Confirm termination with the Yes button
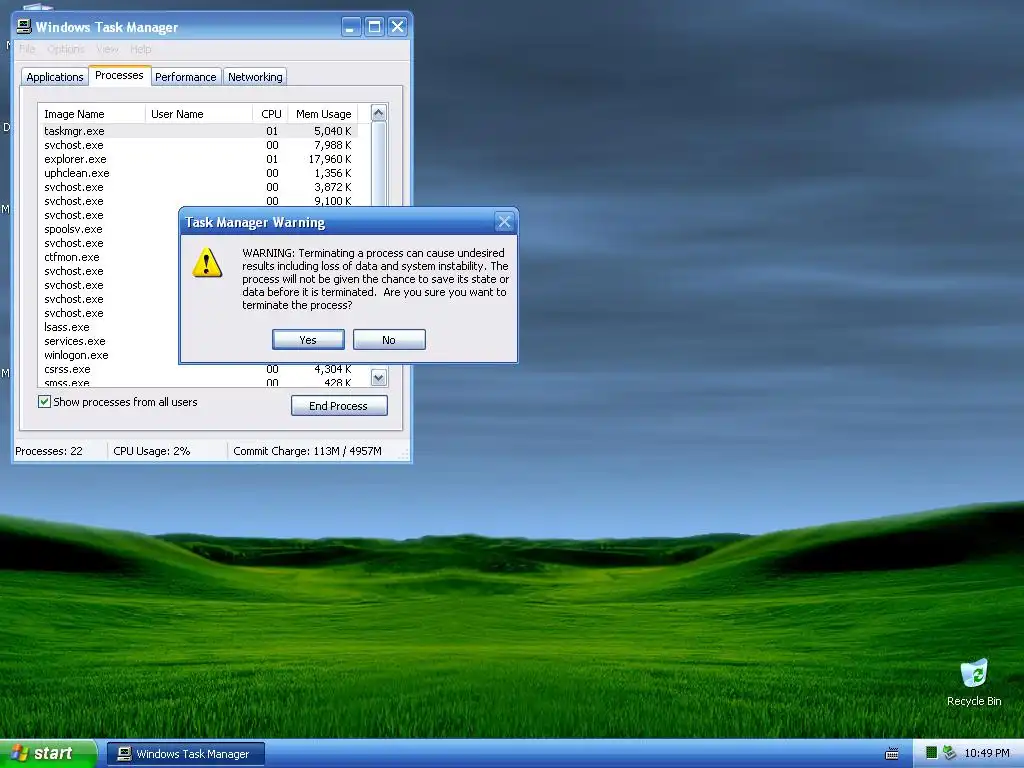This screenshot has height=768, width=1024. click(308, 340)
